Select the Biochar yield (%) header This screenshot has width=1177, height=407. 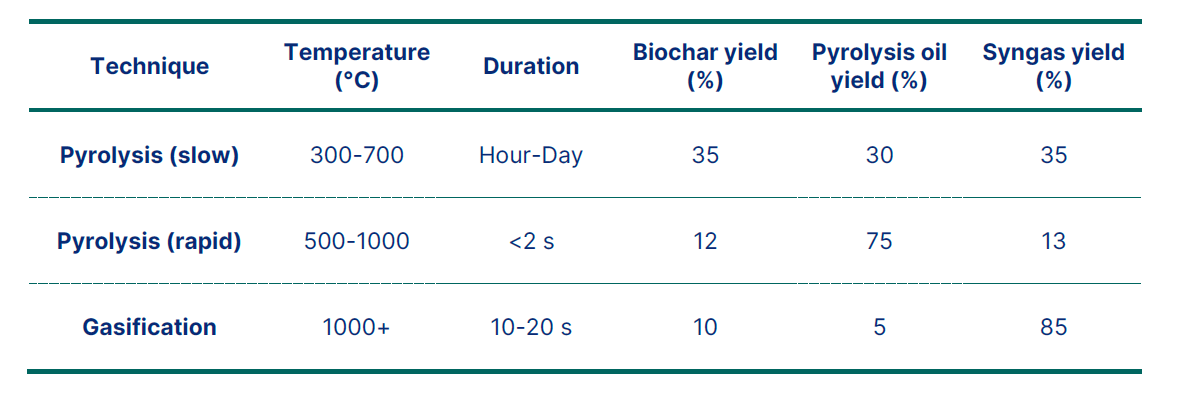[x=705, y=66]
